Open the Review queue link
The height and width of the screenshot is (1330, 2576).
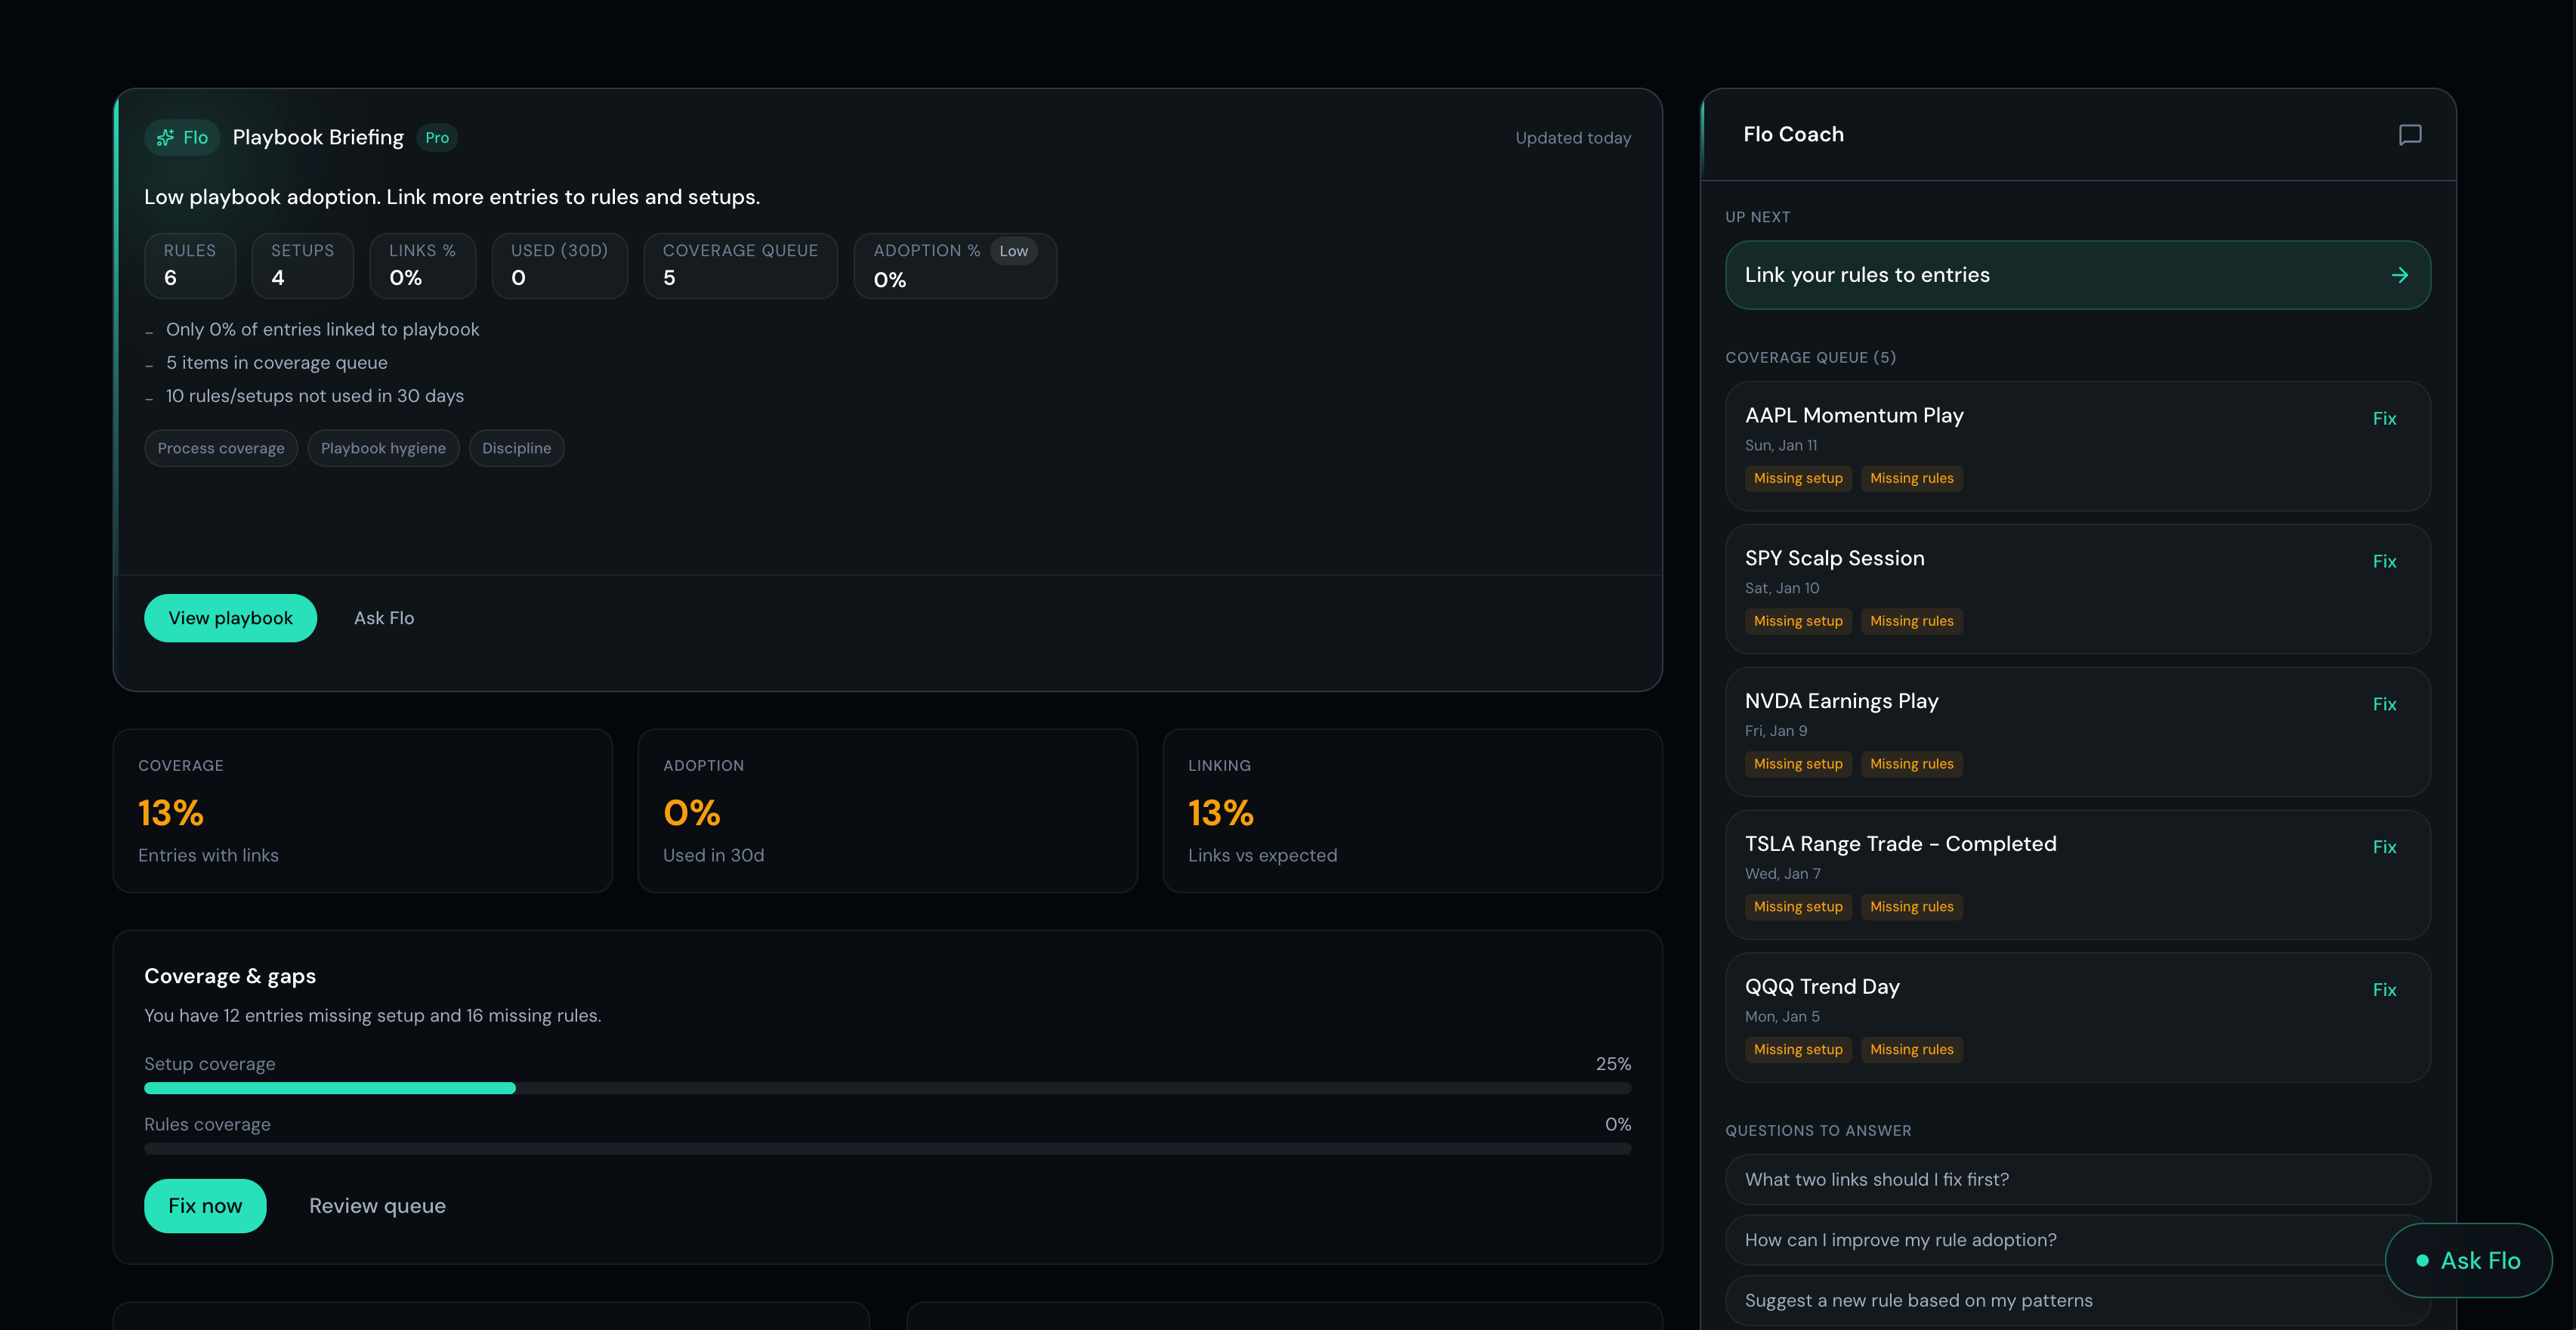point(377,1206)
